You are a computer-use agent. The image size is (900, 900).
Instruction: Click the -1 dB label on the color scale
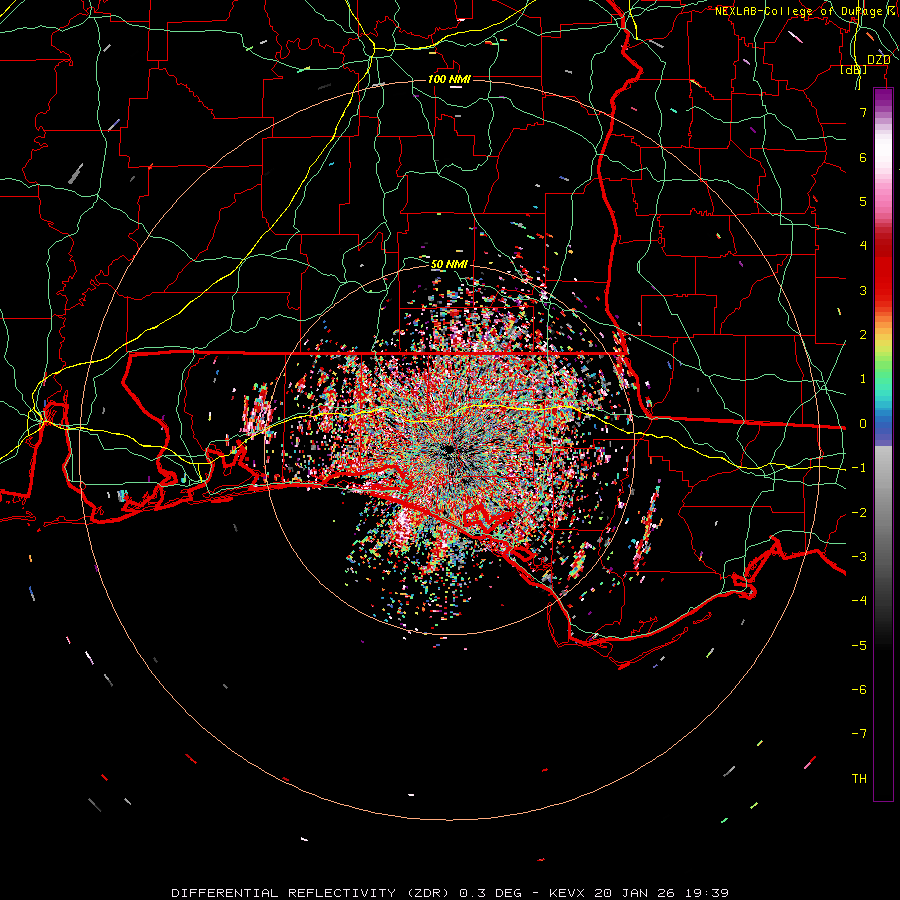click(859, 468)
